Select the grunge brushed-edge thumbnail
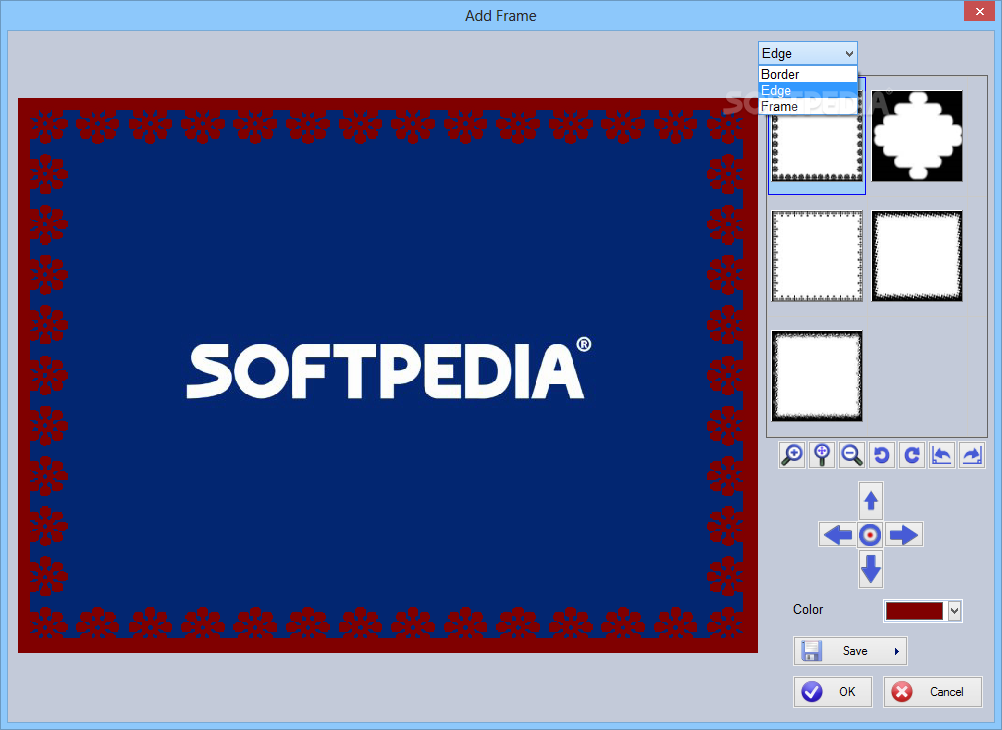1002x730 pixels. [817, 376]
